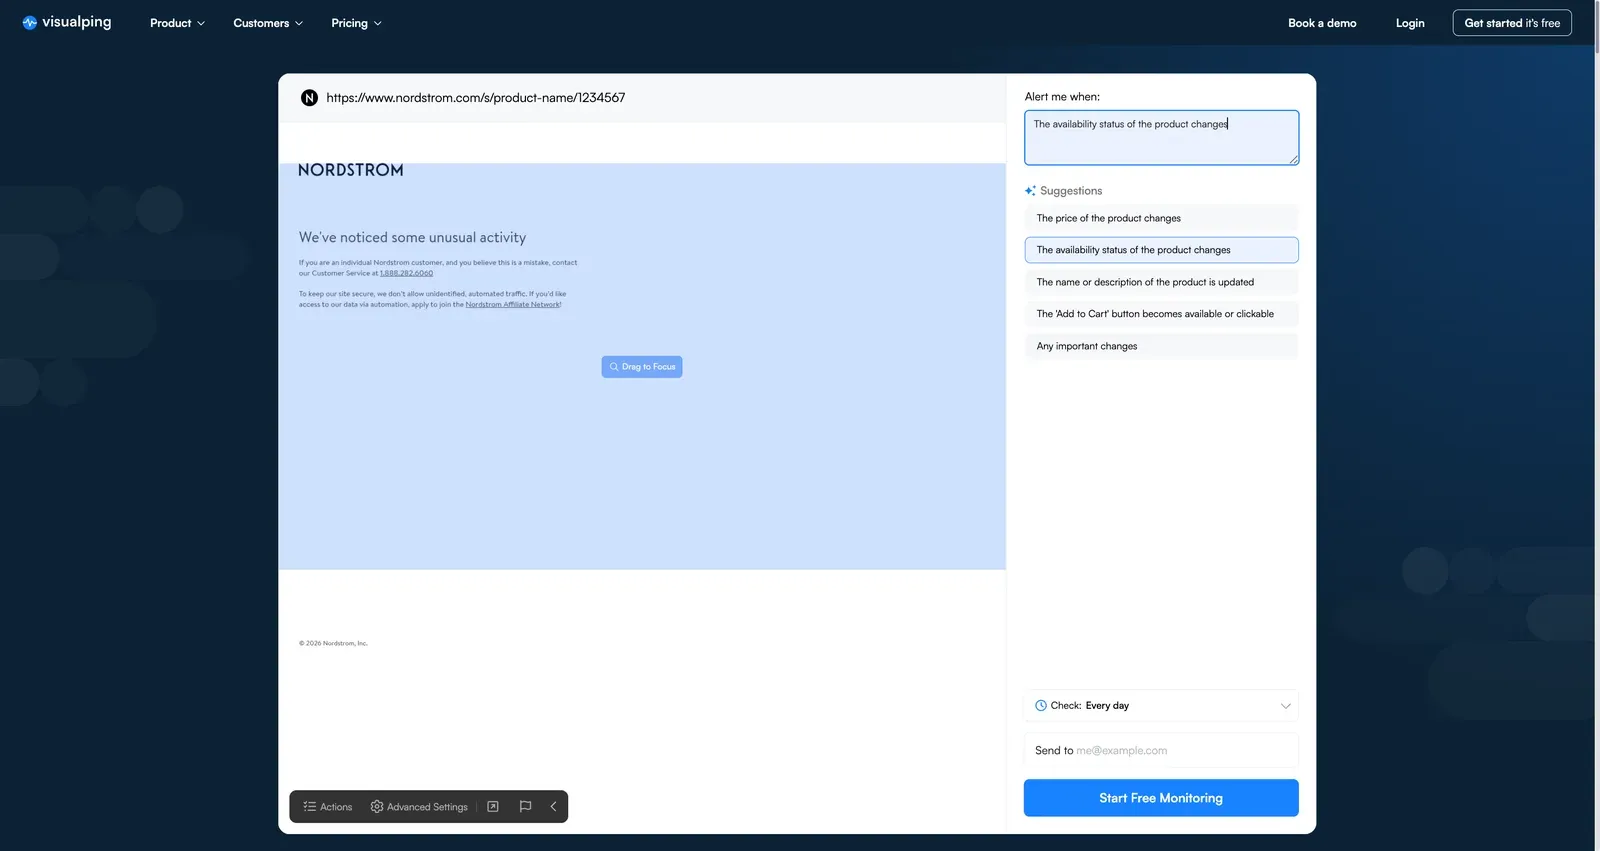This screenshot has width=1600, height=851.
Task: Click Book a demo in header
Action: click(x=1322, y=23)
